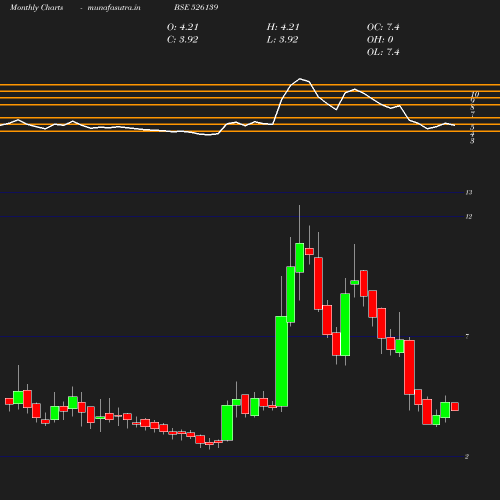The image size is (500, 500).
Task: Click the peak of the white indicator line
Action: [x=300, y=79]
